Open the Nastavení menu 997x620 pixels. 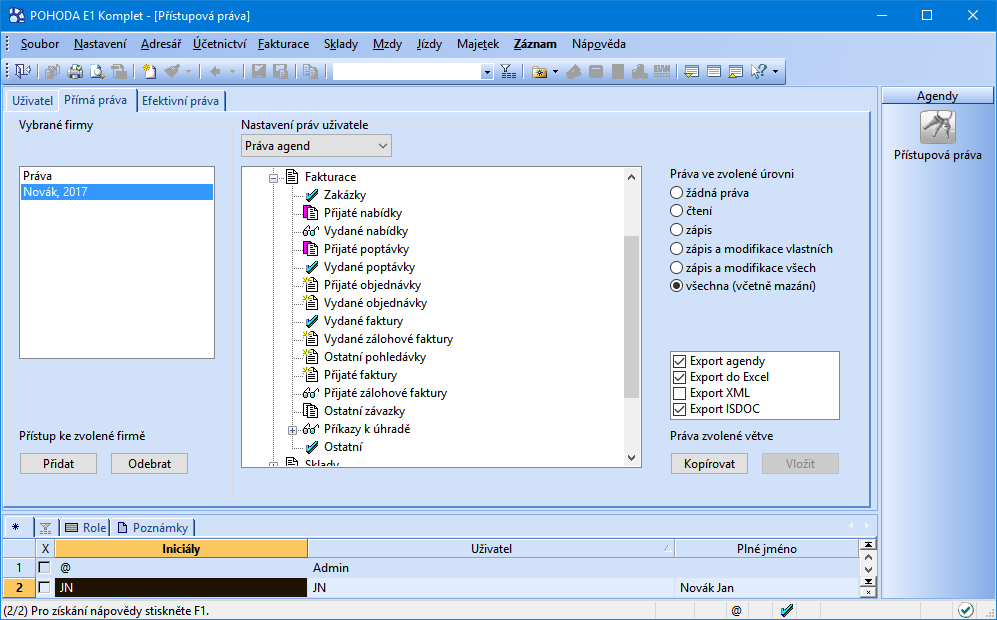(x=100, y=44)
